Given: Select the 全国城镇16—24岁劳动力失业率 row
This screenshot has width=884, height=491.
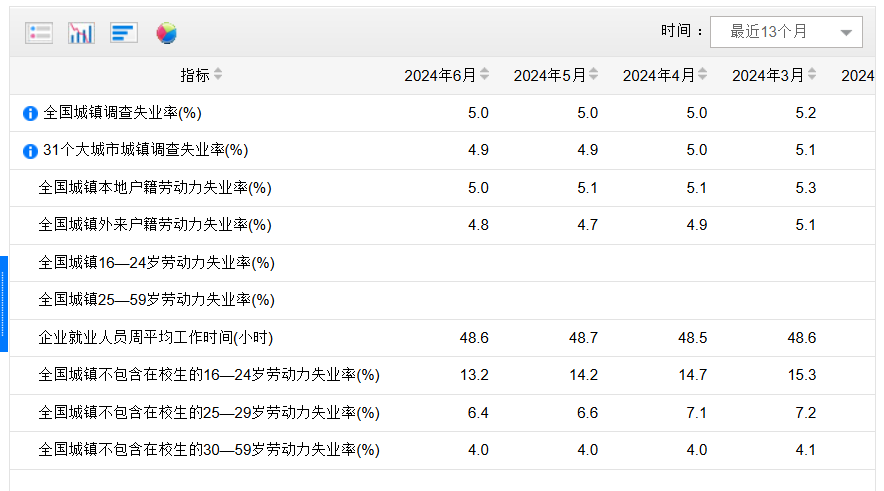Looking at the screenshot, I should click(156, 263).
